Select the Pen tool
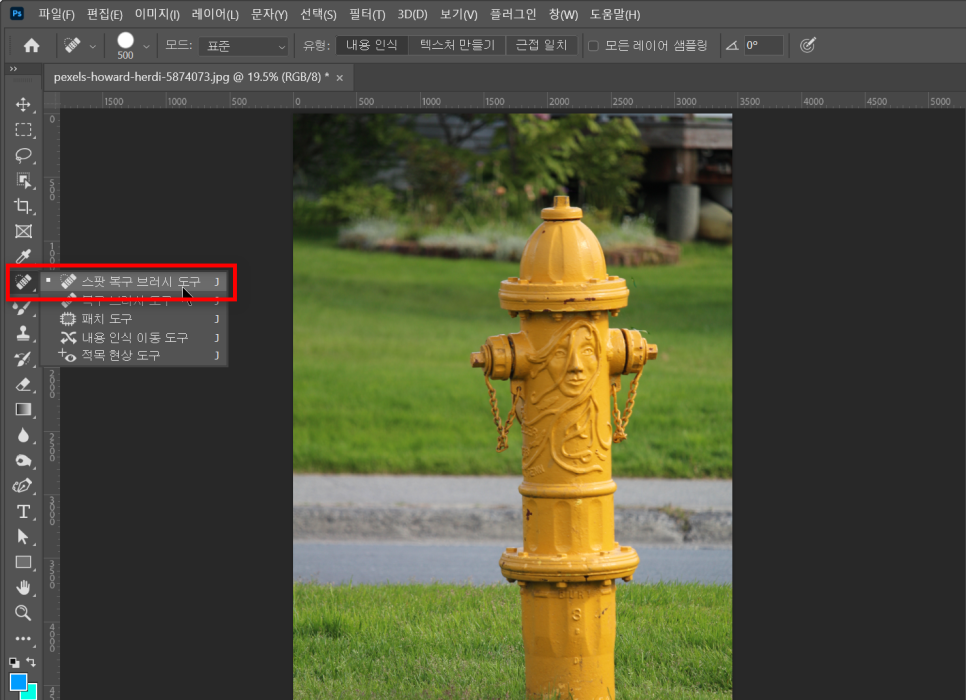 point(23,486)
